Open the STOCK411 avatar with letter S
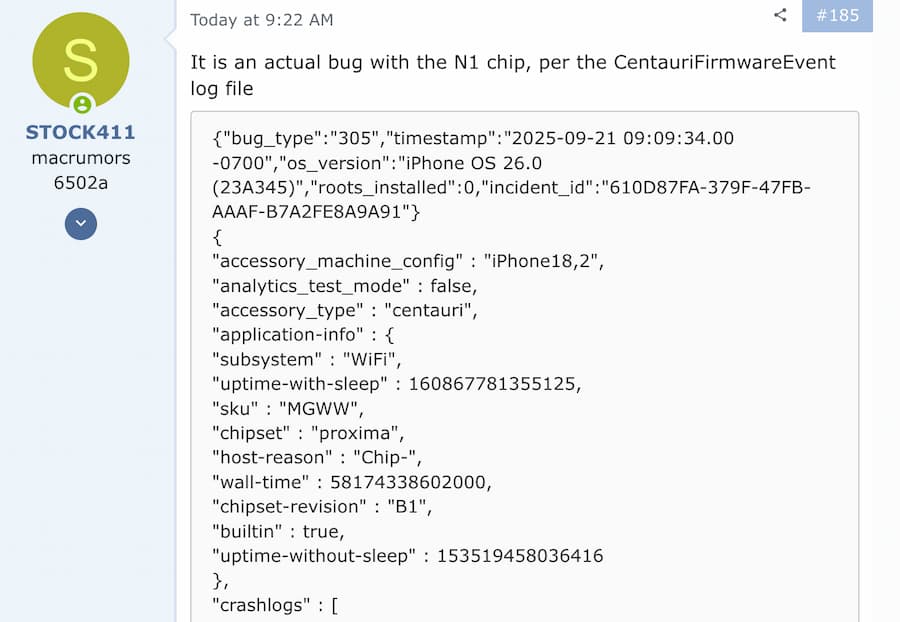 [x=81, y=61]
